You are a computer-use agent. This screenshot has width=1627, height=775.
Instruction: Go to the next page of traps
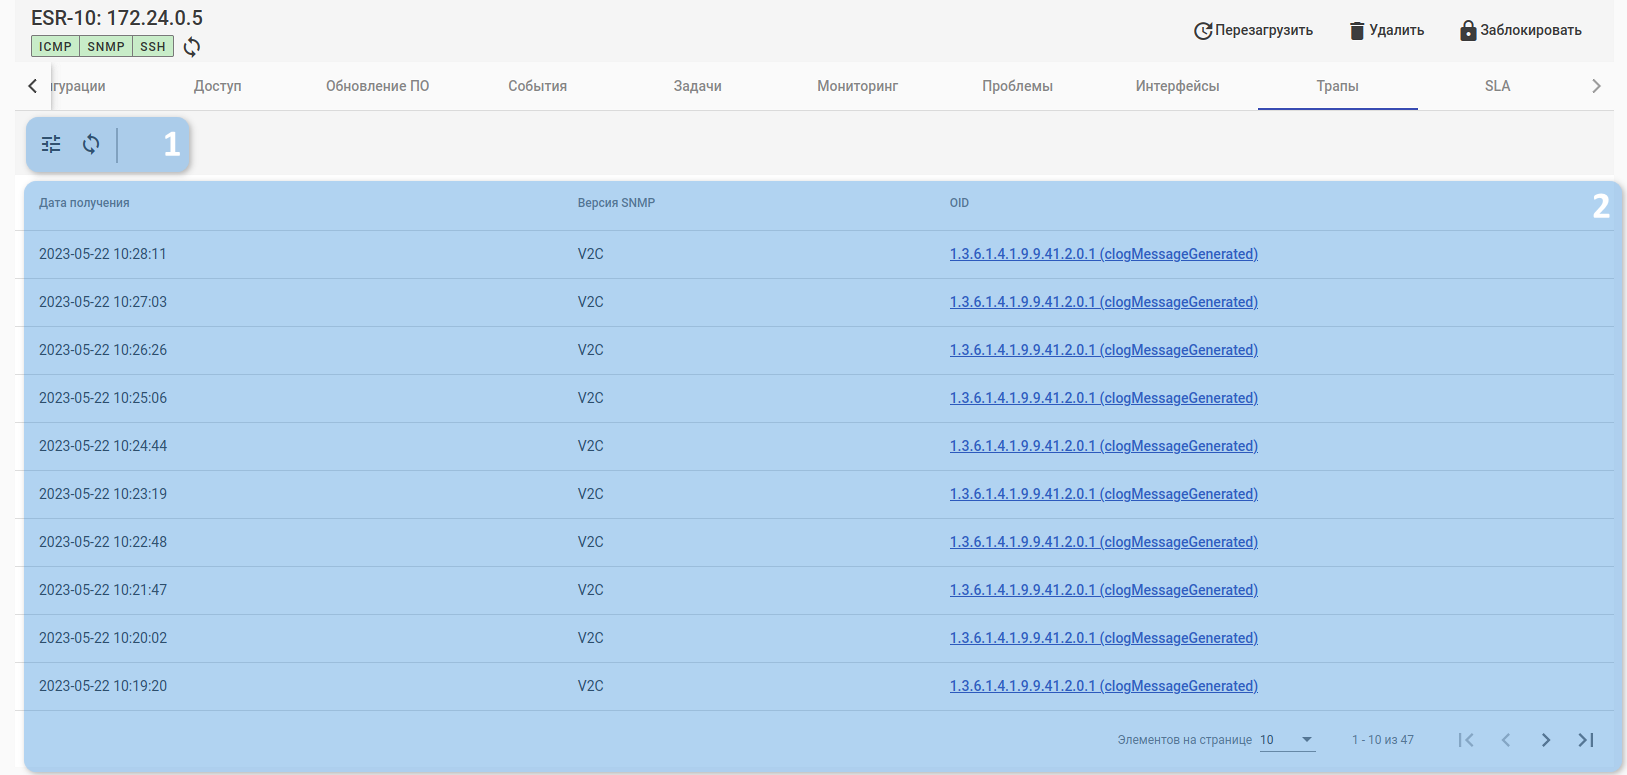pyautogui.click(x=1546, y=740)
